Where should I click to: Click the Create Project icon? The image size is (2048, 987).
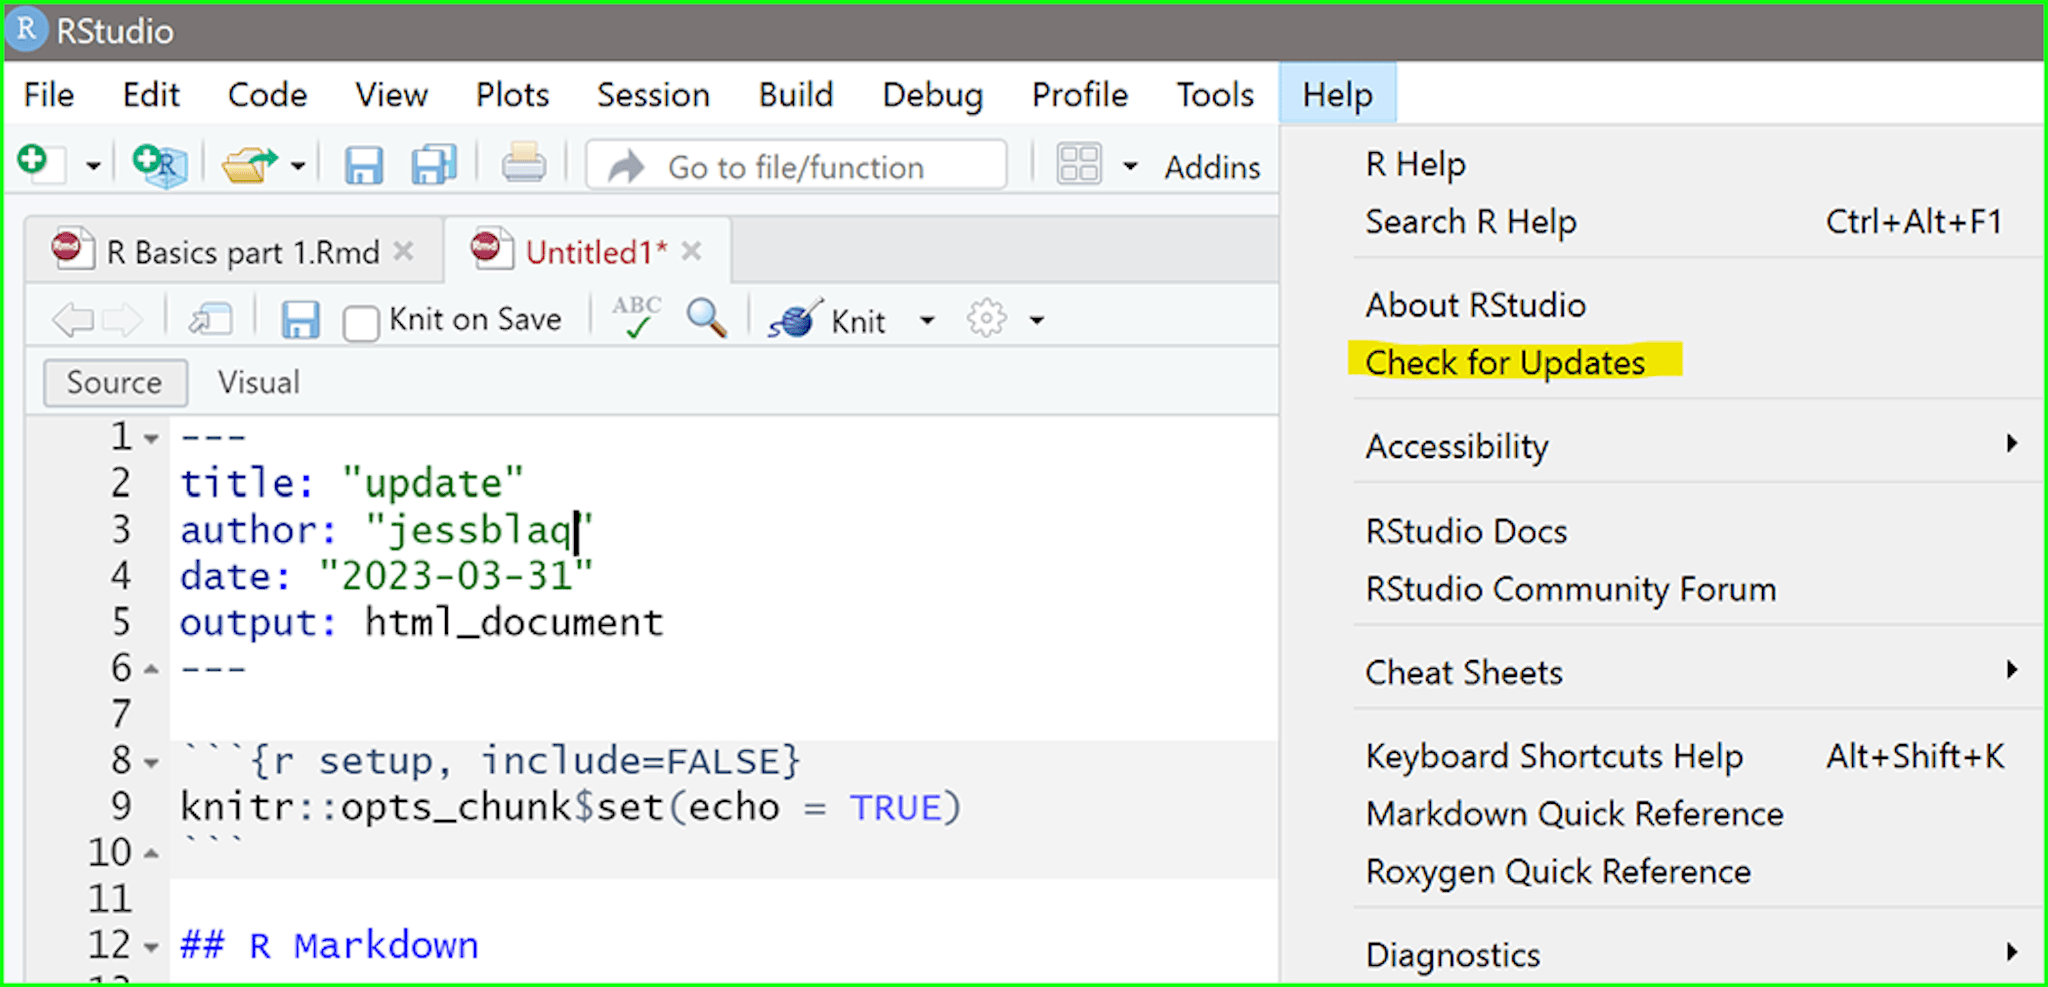coord(160,165)
